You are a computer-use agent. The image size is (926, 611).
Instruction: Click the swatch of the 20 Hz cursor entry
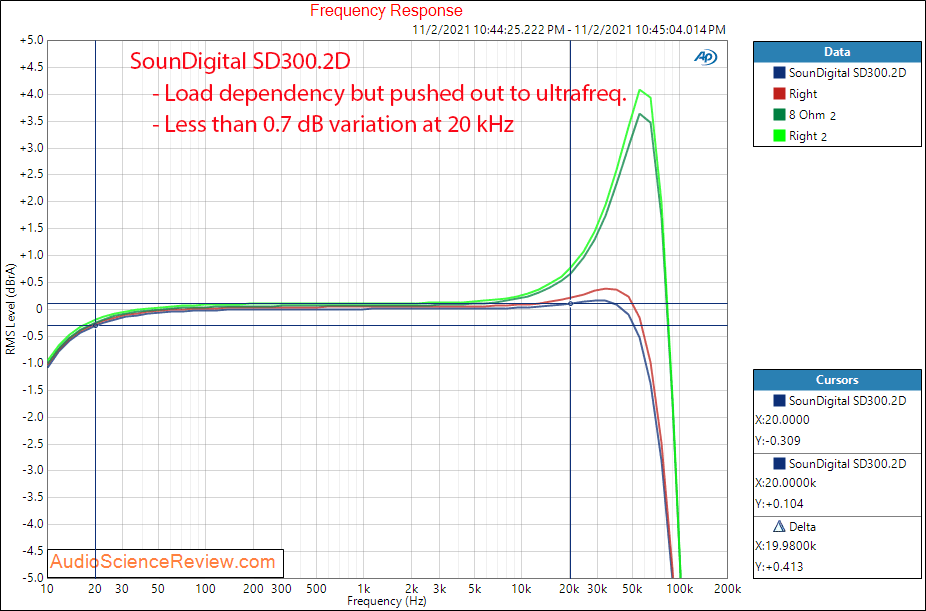point(779,401)
